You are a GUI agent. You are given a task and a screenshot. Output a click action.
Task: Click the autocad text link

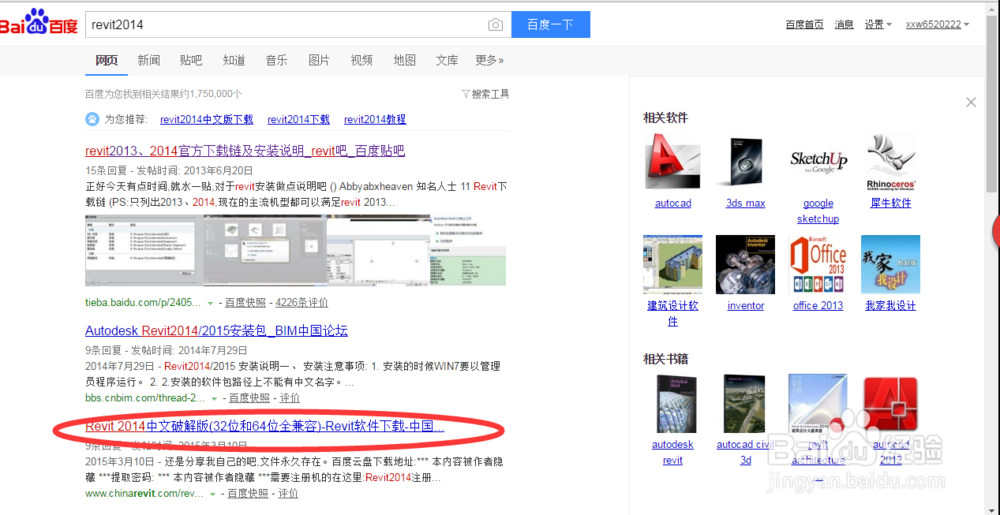(x=673, y=203)
